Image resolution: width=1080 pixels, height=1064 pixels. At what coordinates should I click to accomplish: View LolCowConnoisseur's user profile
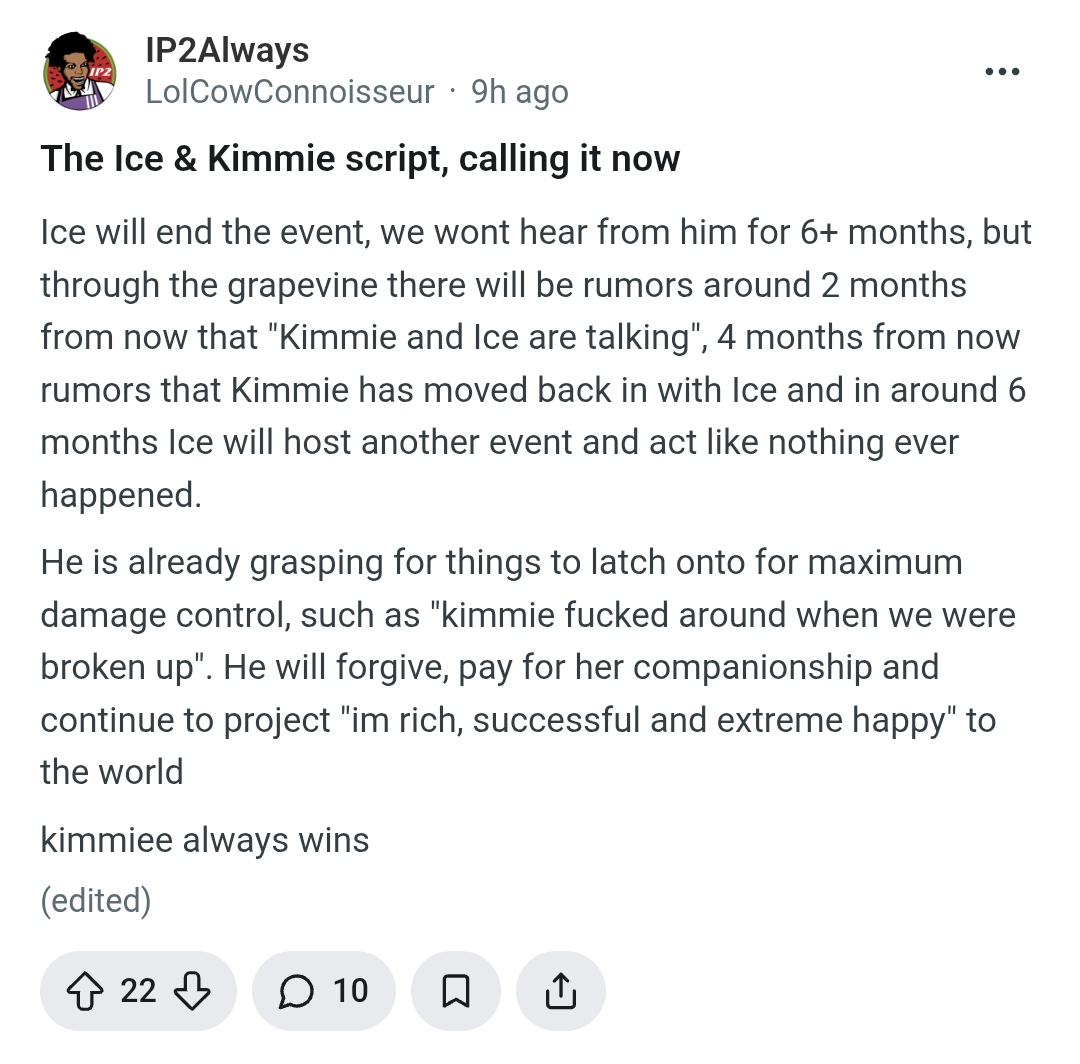[x=290, y=92]
